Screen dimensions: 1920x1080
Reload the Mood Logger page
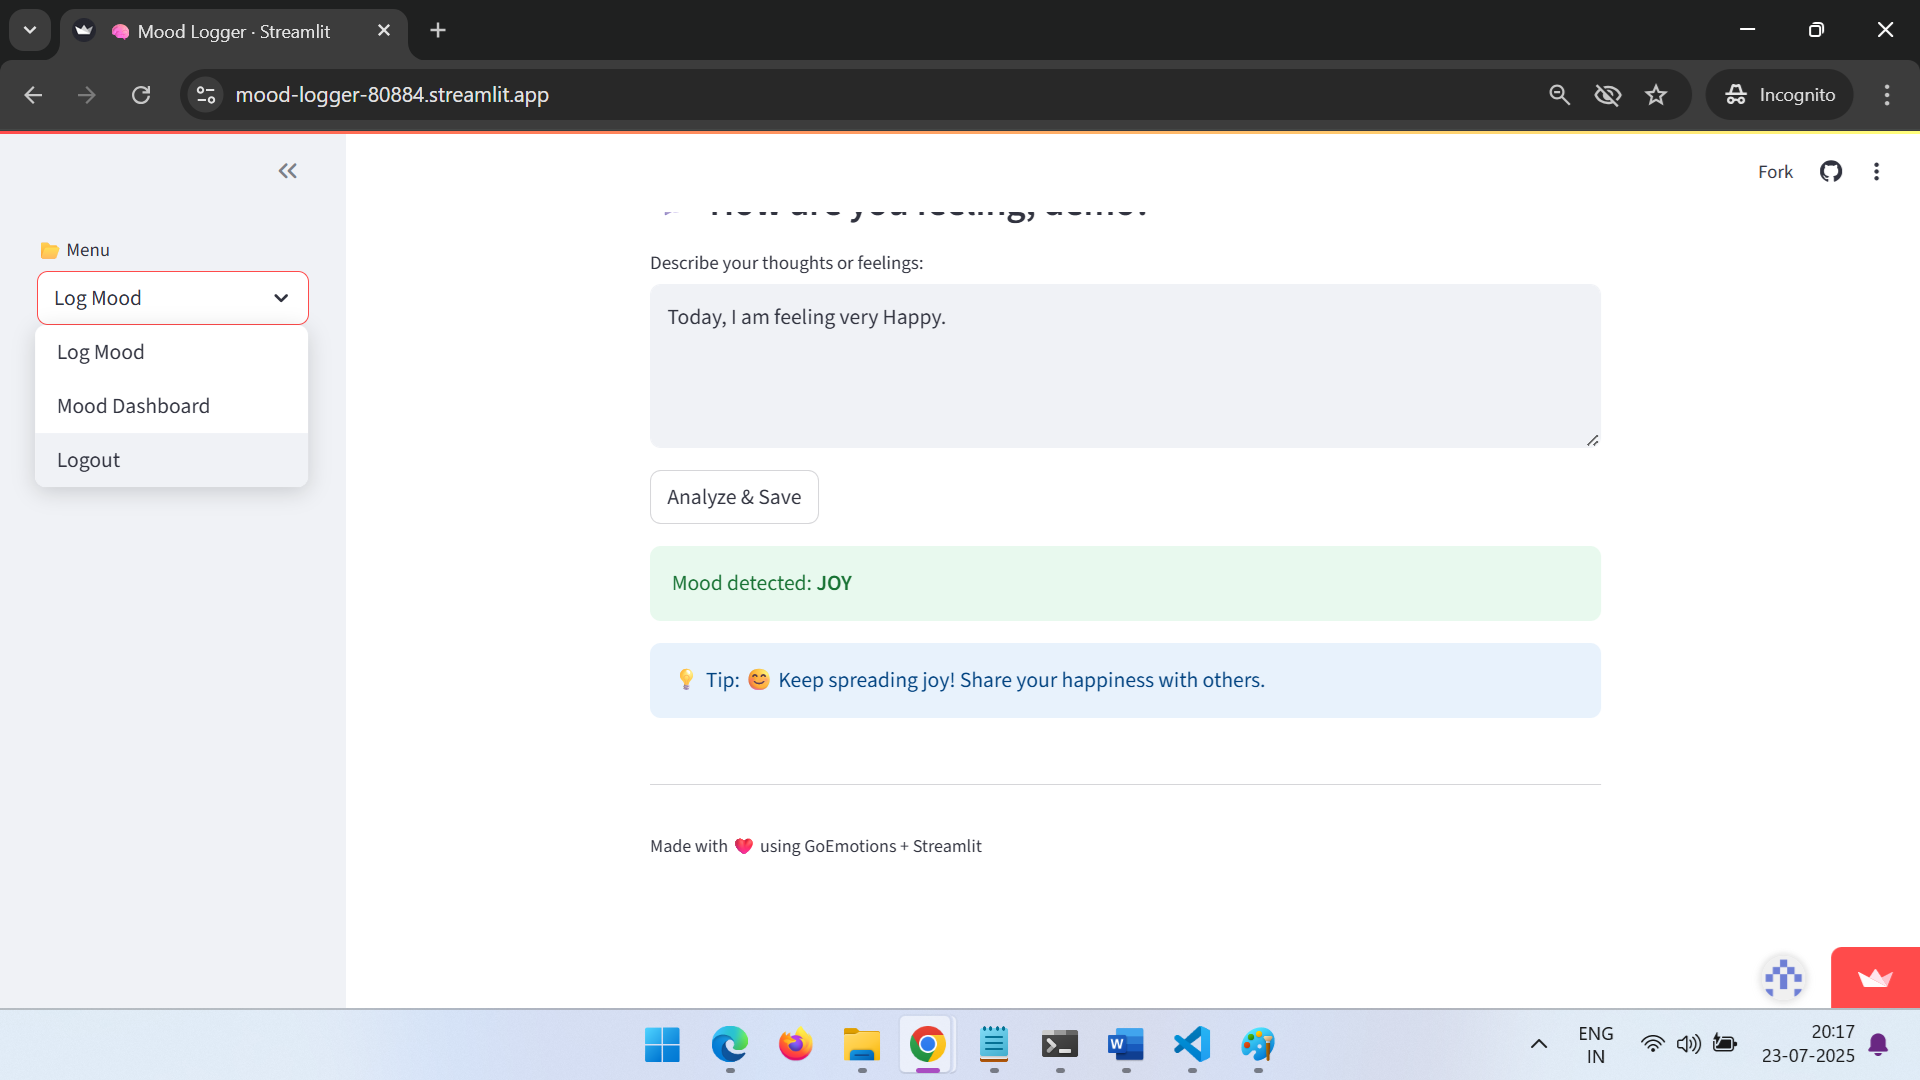pyautogui.click(x=141, y=95)
